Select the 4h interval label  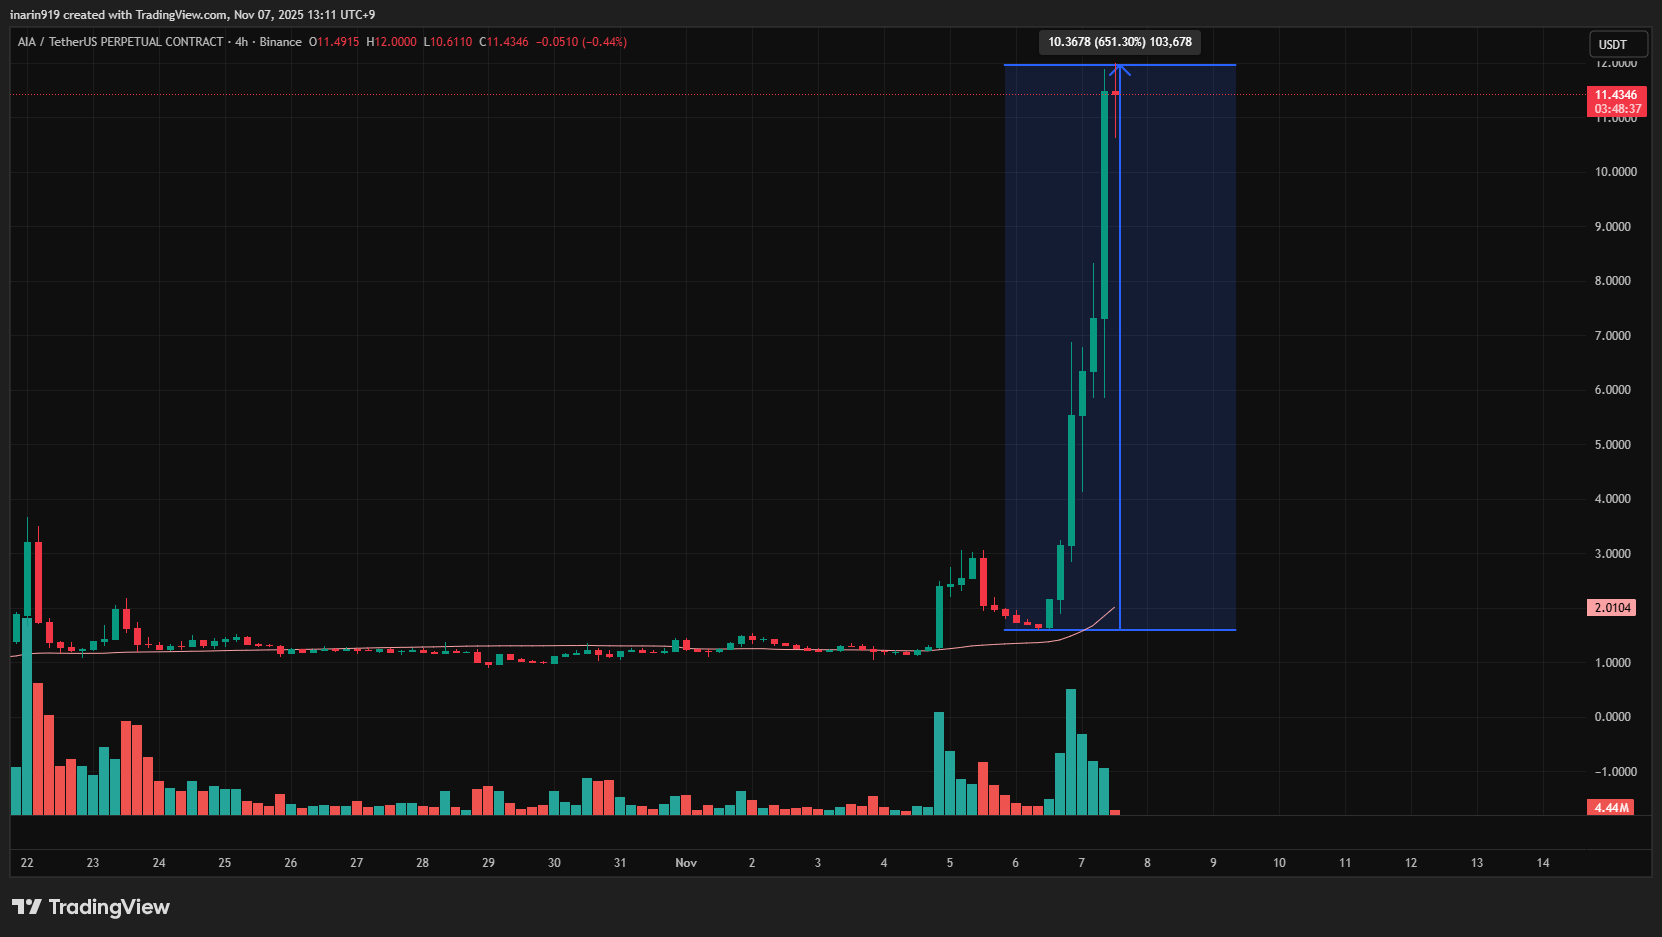[241, 42]
